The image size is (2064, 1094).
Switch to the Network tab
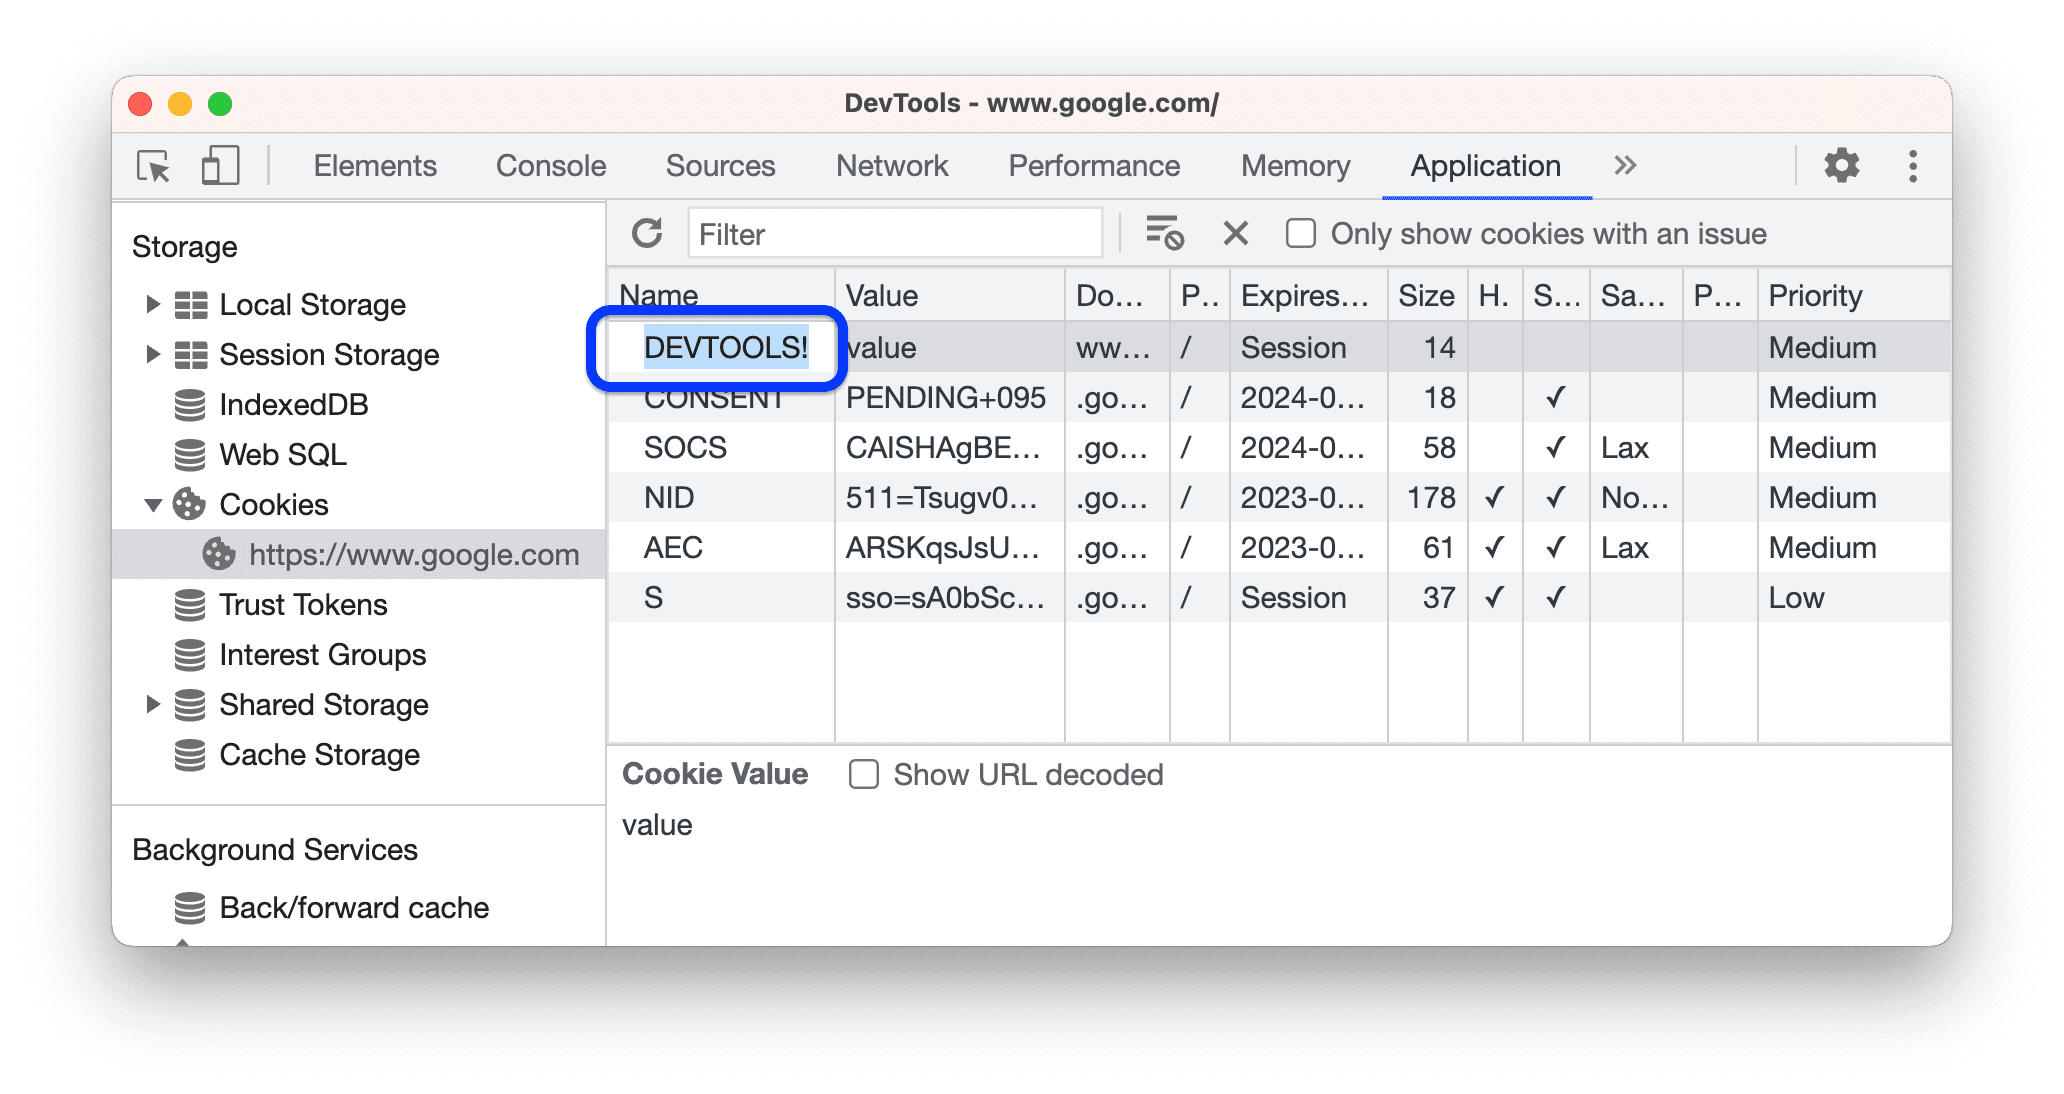[x=895, y=164]
